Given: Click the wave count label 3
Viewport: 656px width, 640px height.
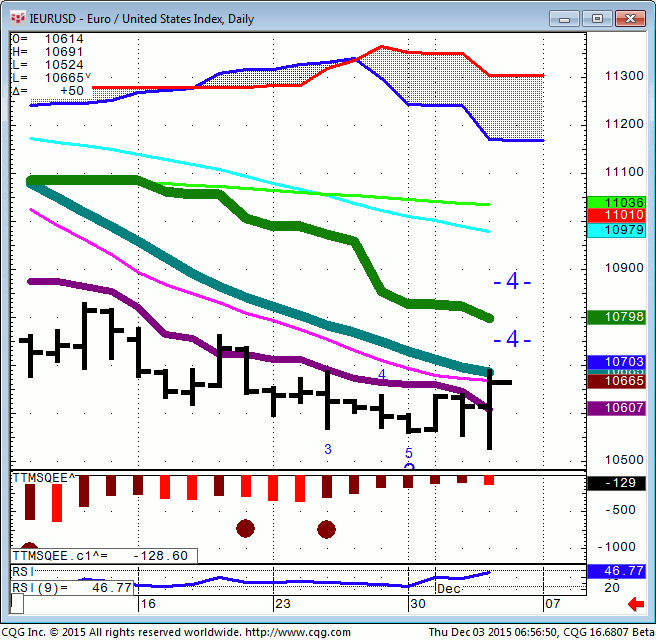Looking at the screenshot, I should pos(328,449).
